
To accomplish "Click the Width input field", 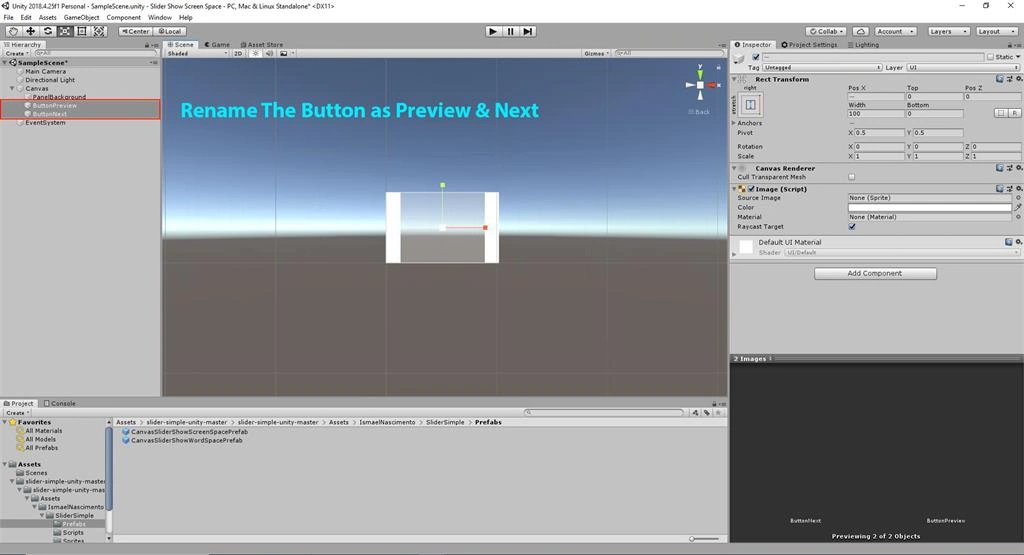I will click(x=876, y=114).
